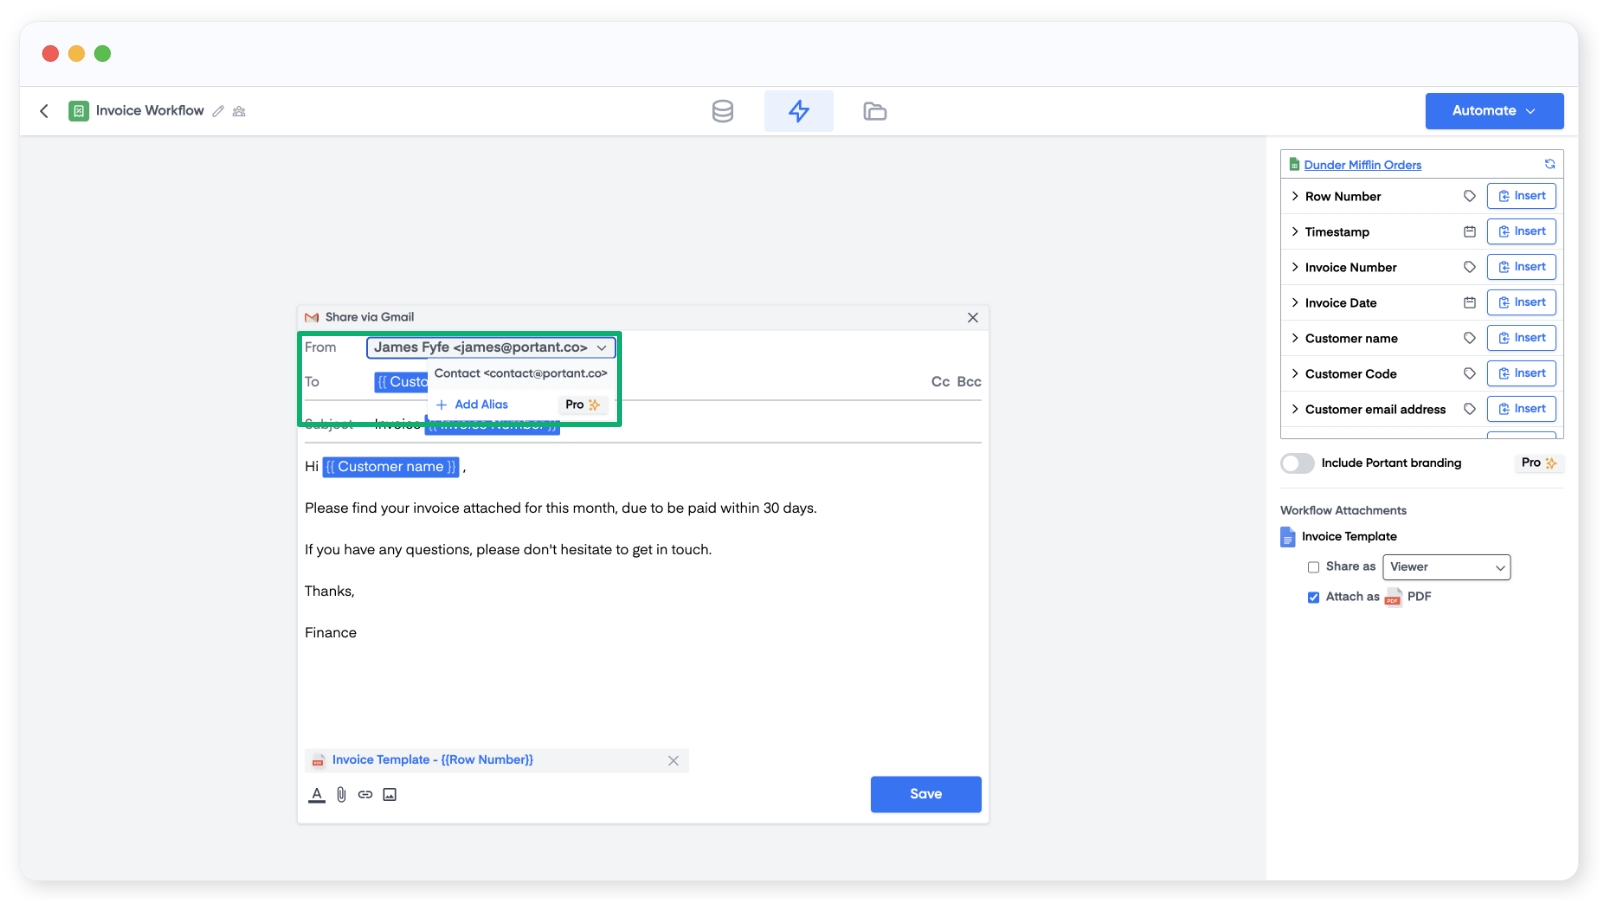Screen dimensions: 1600x900
Task: Open text formatting options icon
Action: coord(316,794)
